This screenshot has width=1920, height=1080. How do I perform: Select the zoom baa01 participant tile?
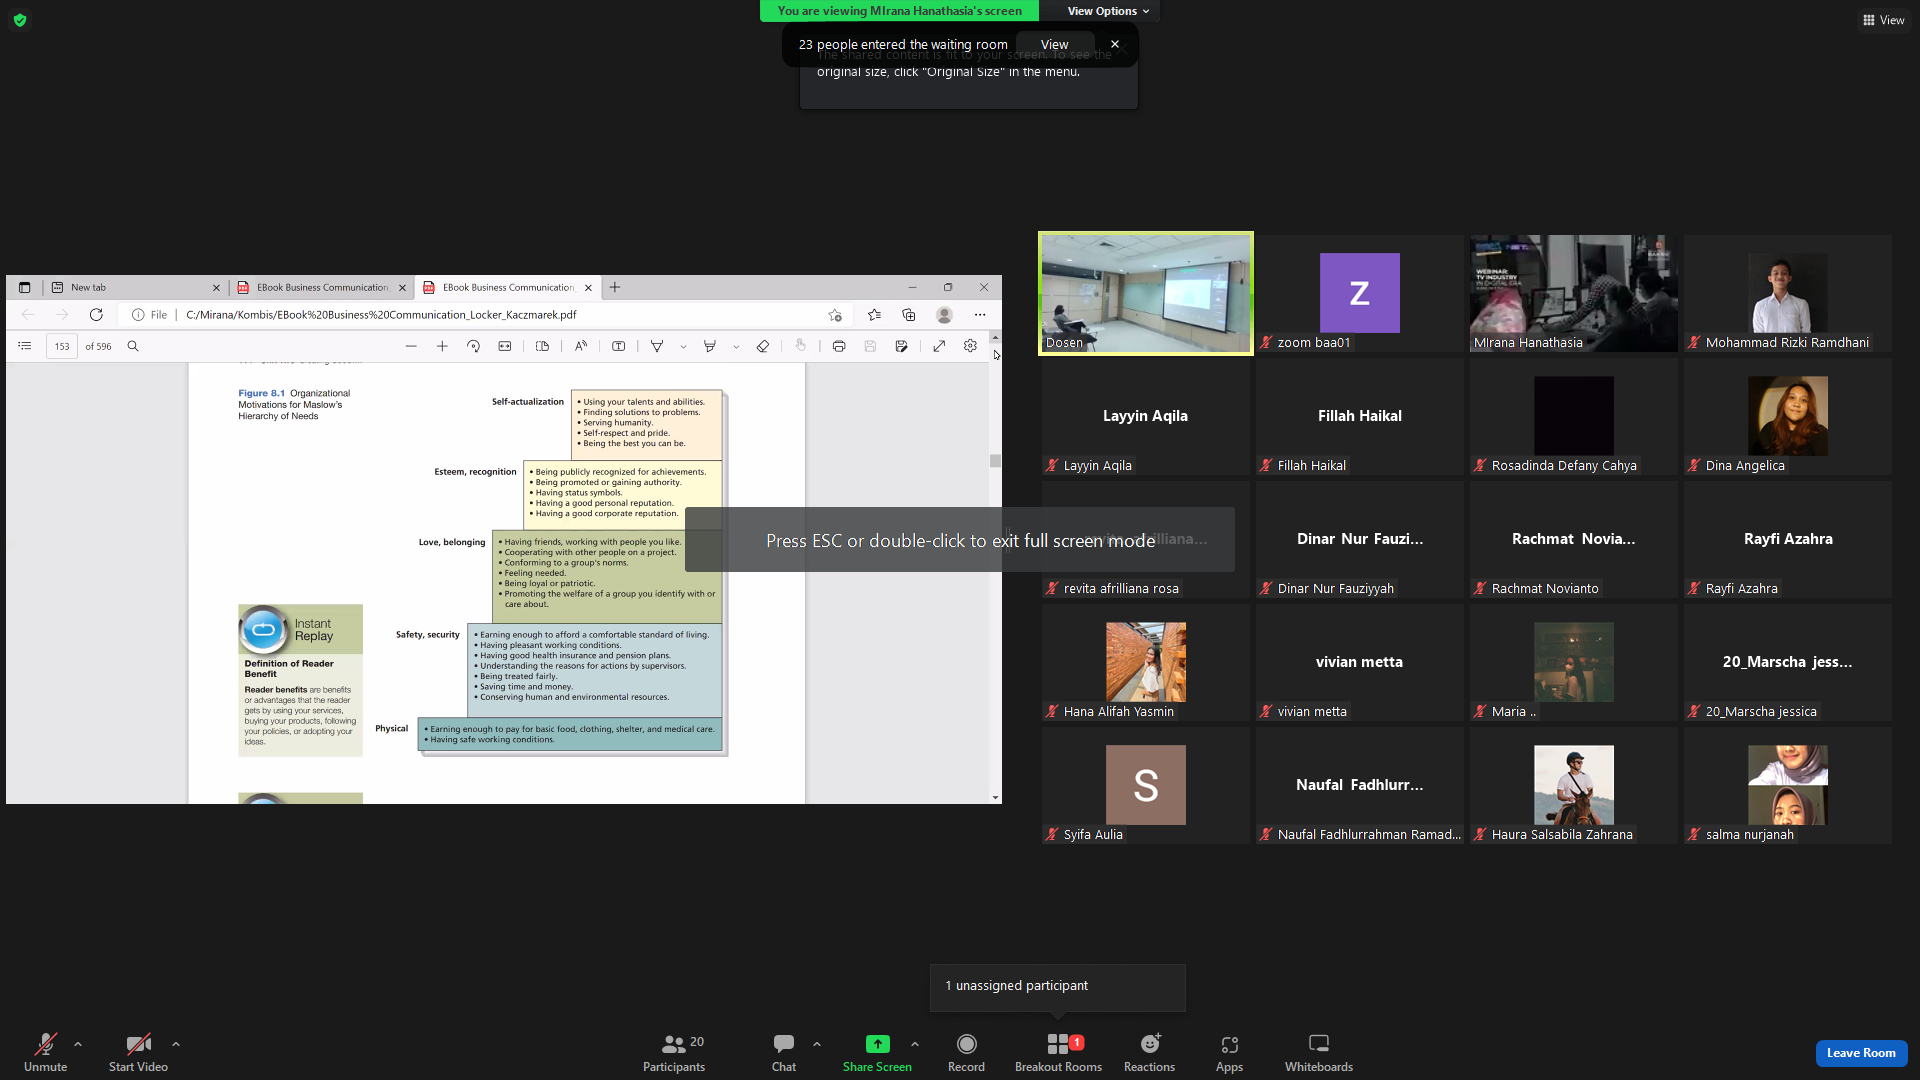pos(1360,293)
